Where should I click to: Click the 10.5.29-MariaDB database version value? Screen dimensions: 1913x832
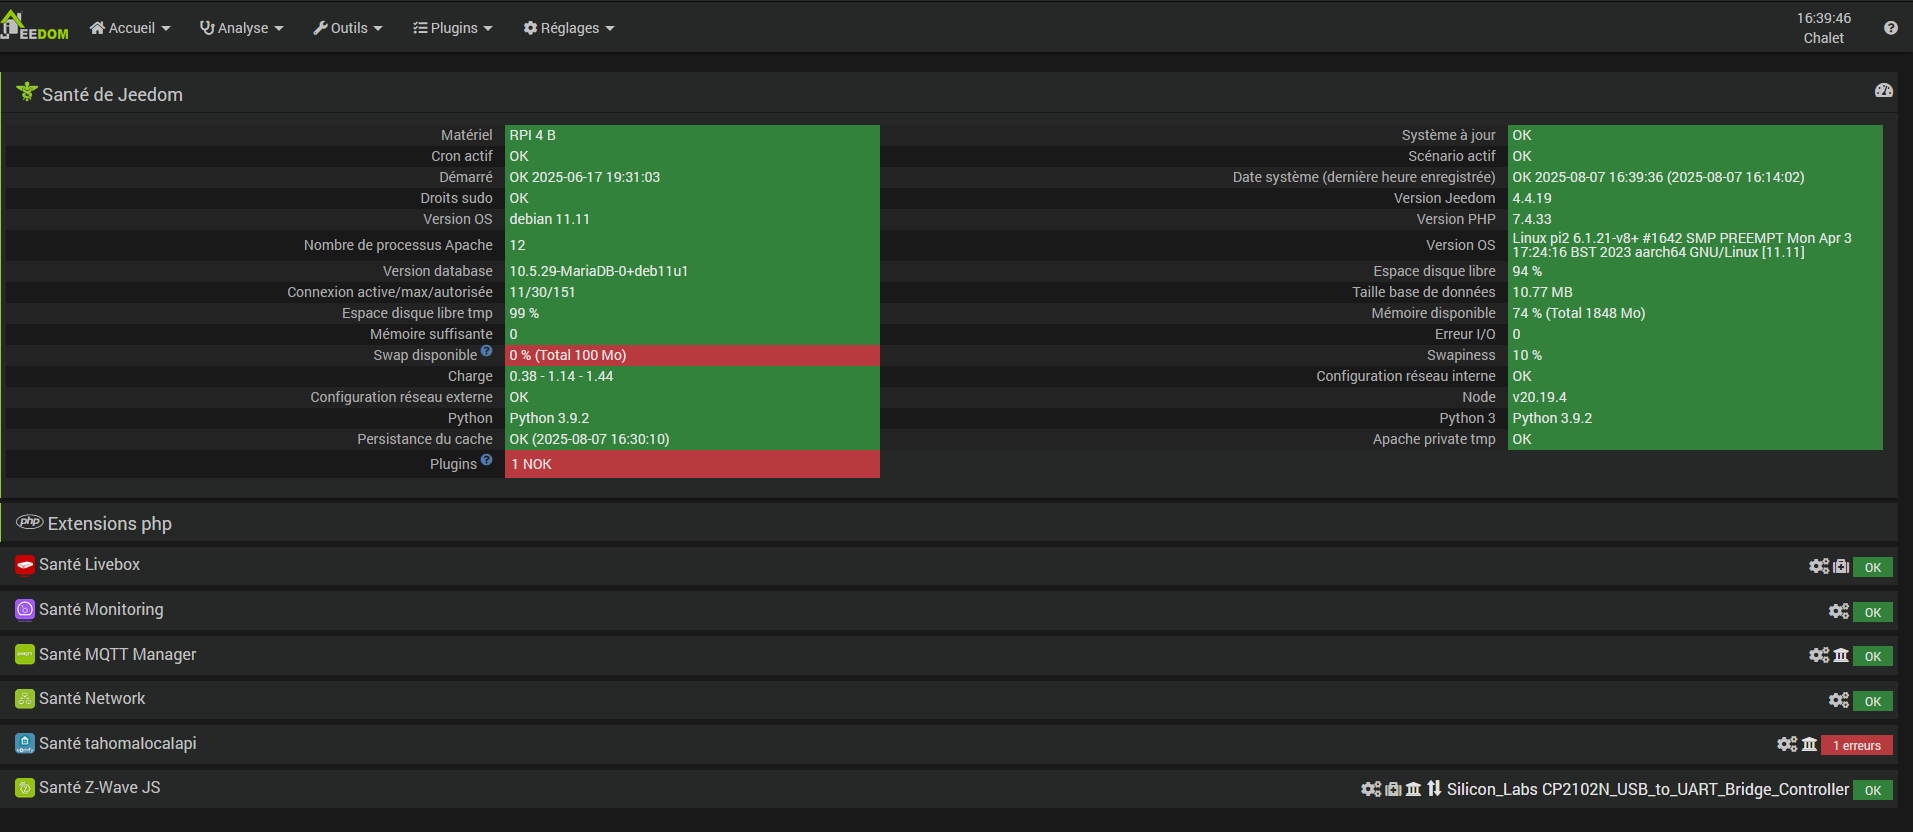coord(599,271)
